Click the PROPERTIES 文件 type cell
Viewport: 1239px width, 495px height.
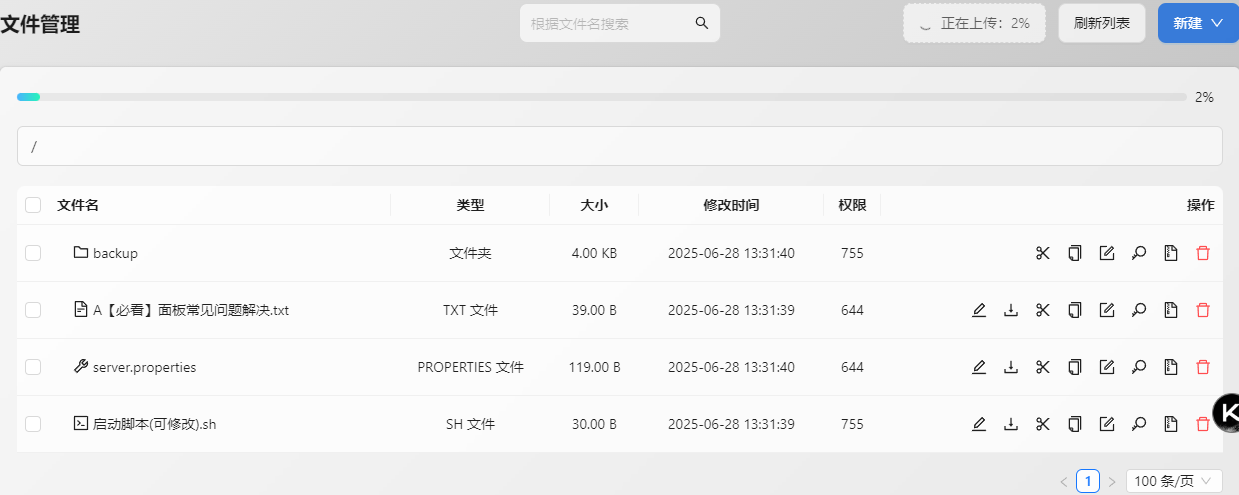[470, 367]
